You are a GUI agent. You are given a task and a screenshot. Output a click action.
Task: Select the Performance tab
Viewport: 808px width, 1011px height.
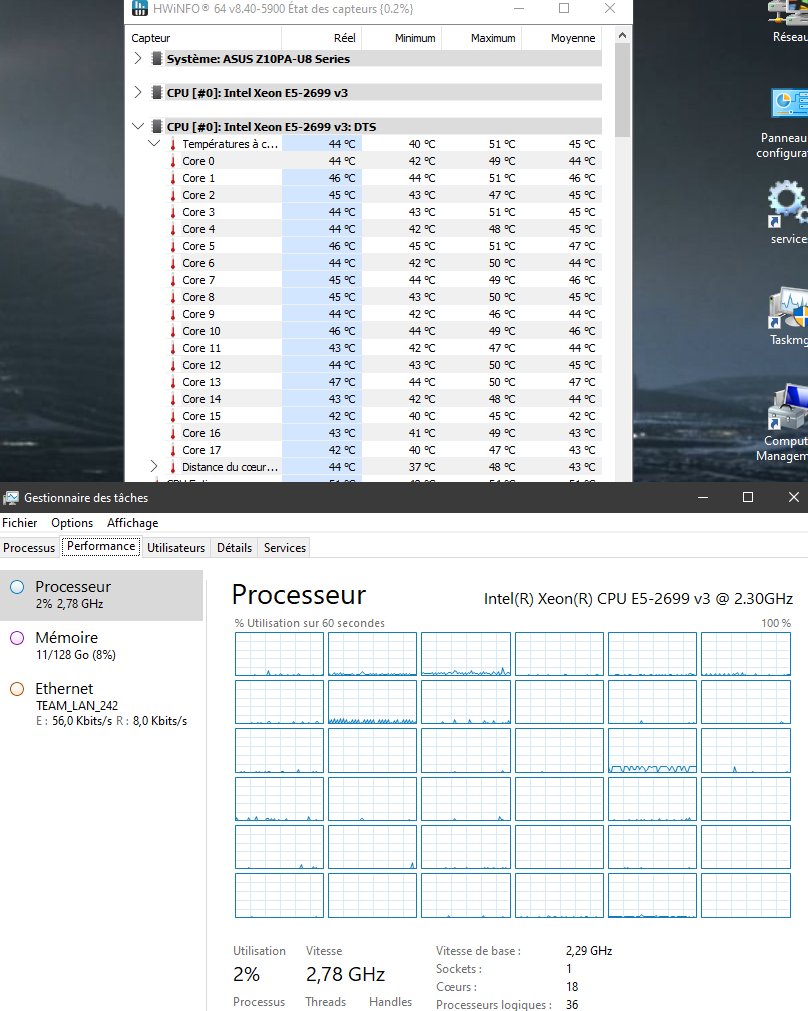coord(101,546)
